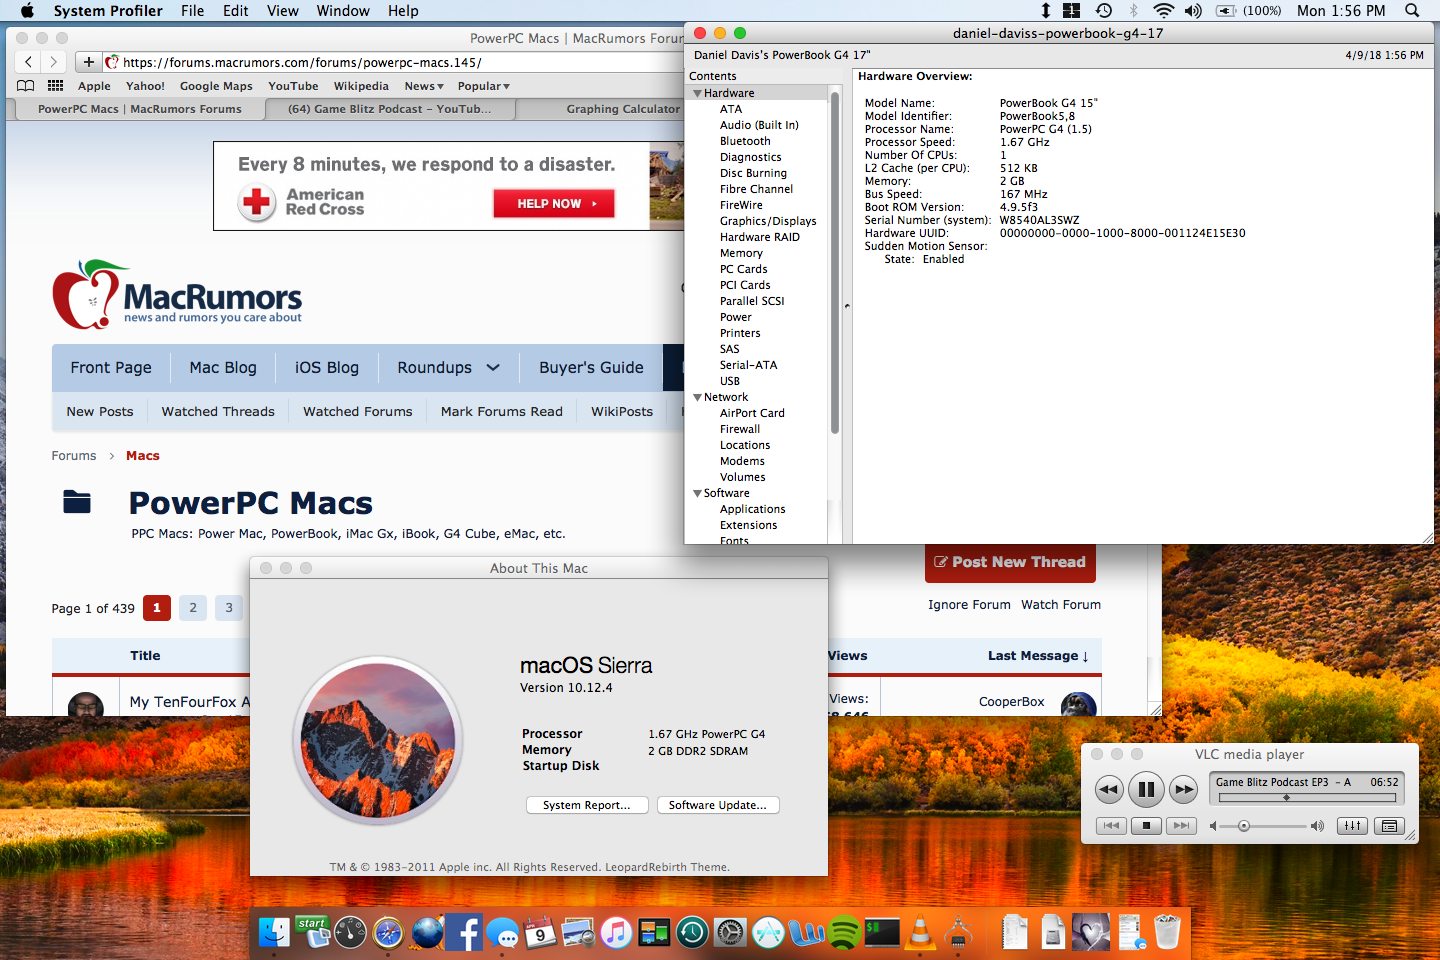Skip to previous track in VLC
Image resolution: width=1440 pixels, height=960 pixels.
1112,826
